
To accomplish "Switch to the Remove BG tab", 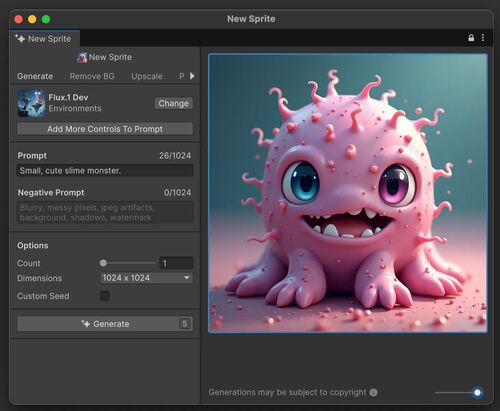I will click(x=92, y=76).
